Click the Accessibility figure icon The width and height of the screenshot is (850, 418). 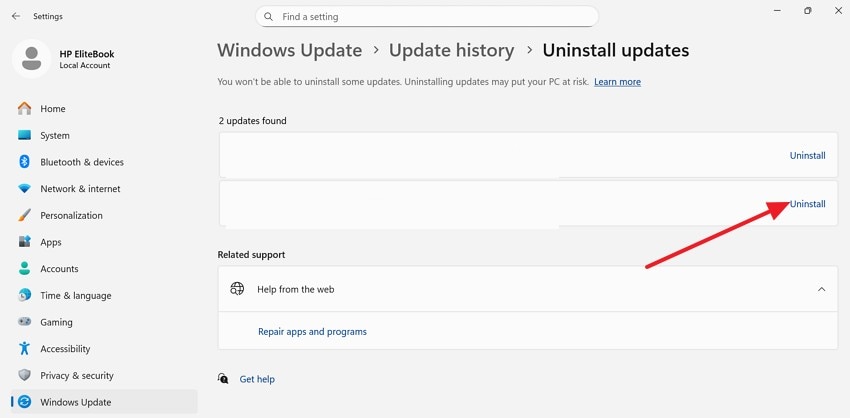point(24,348)
